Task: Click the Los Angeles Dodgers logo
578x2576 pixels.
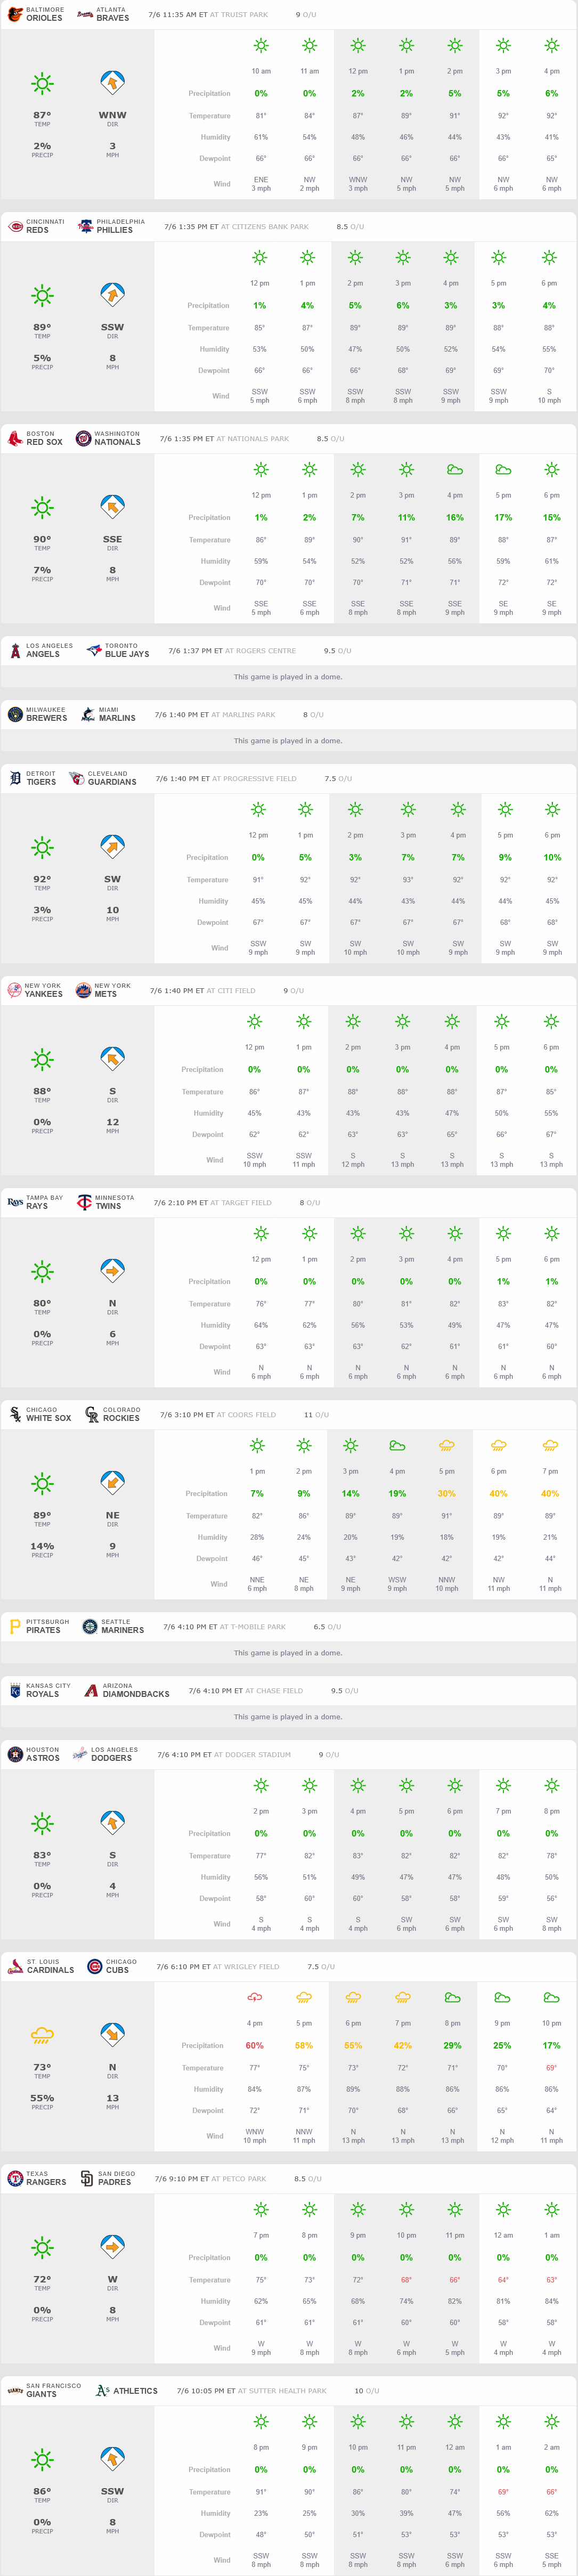Action: click(80, 1754)
